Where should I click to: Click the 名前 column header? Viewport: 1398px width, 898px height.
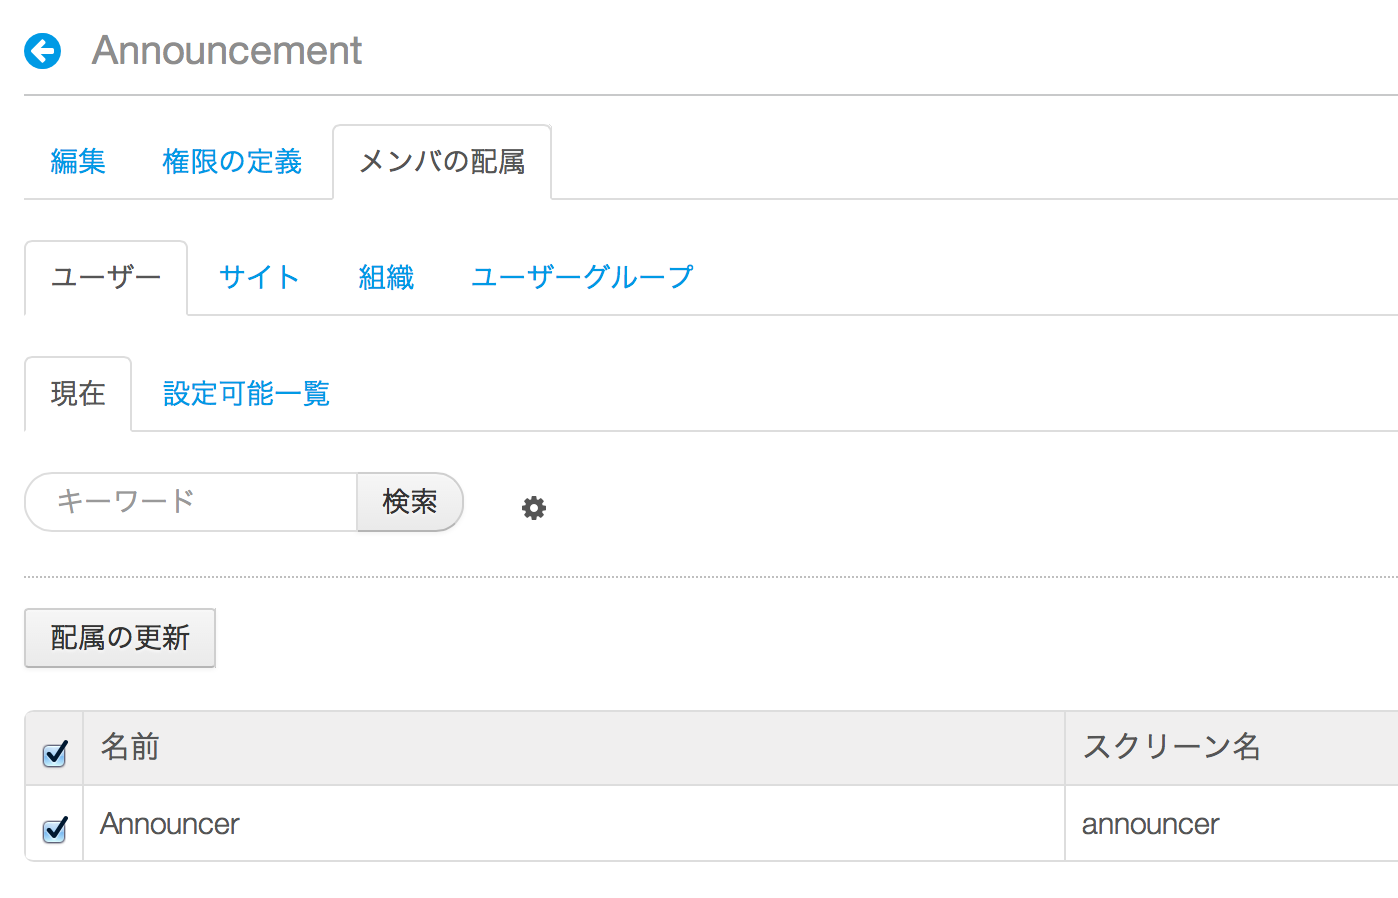[130, 747]
